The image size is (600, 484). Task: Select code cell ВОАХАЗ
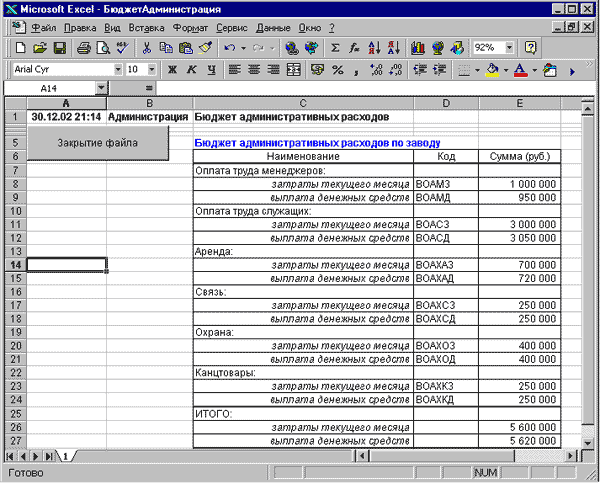point(446,265)
